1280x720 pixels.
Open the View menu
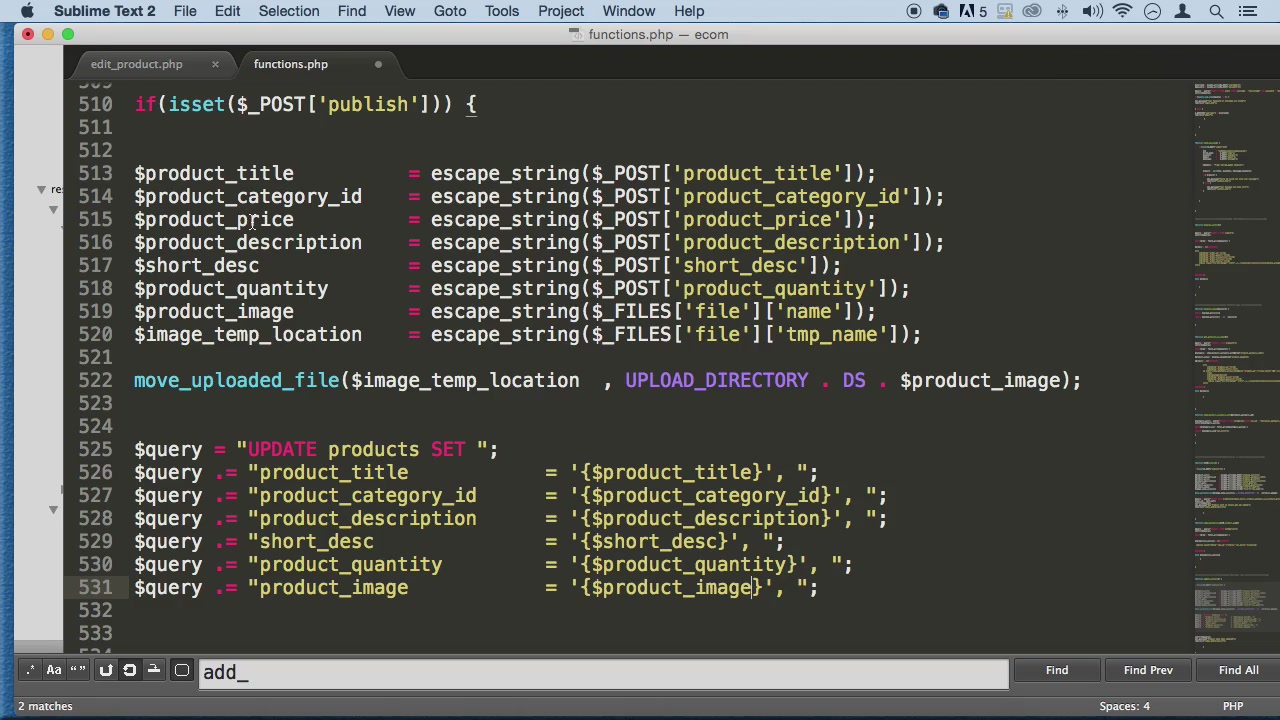(x=399, y=11)
